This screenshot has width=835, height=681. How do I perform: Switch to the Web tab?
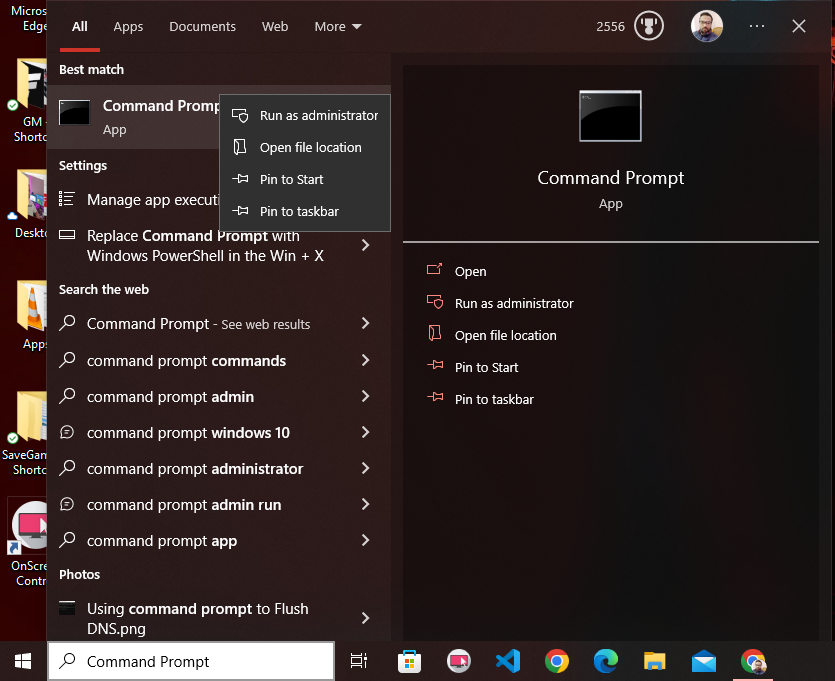pos(275,27)
